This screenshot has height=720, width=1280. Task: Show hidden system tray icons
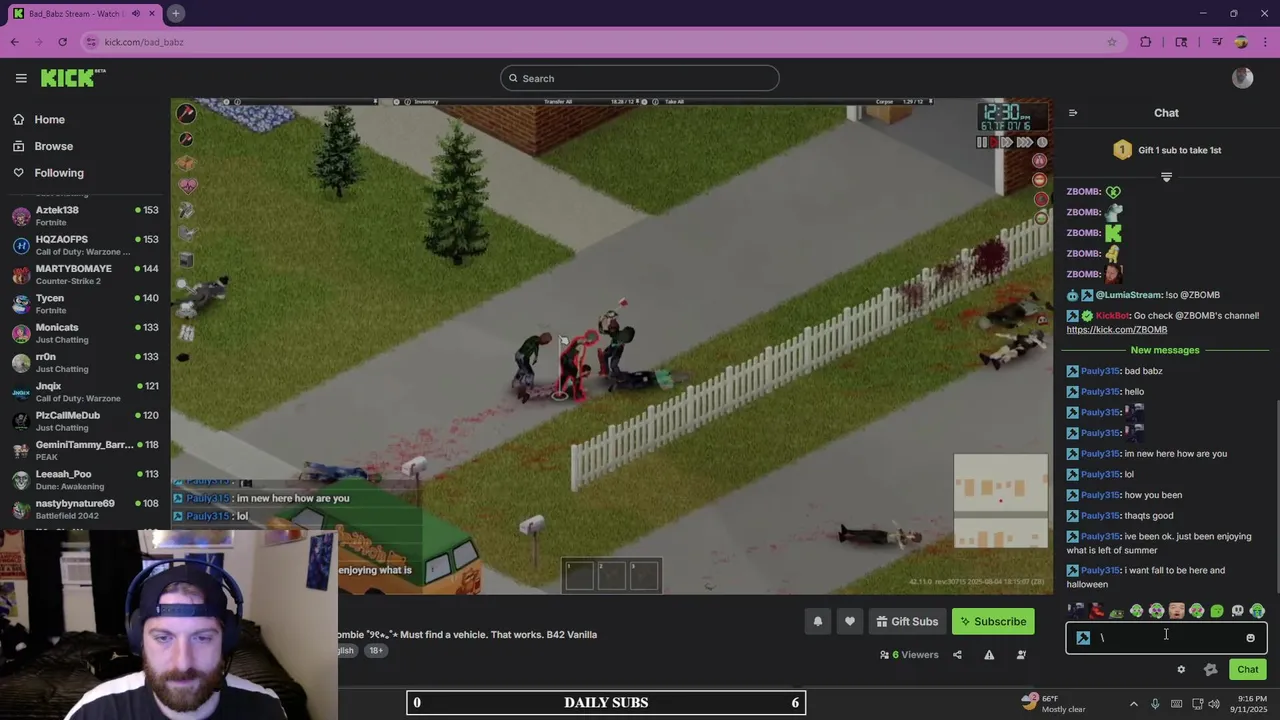tap(1133, 704)
